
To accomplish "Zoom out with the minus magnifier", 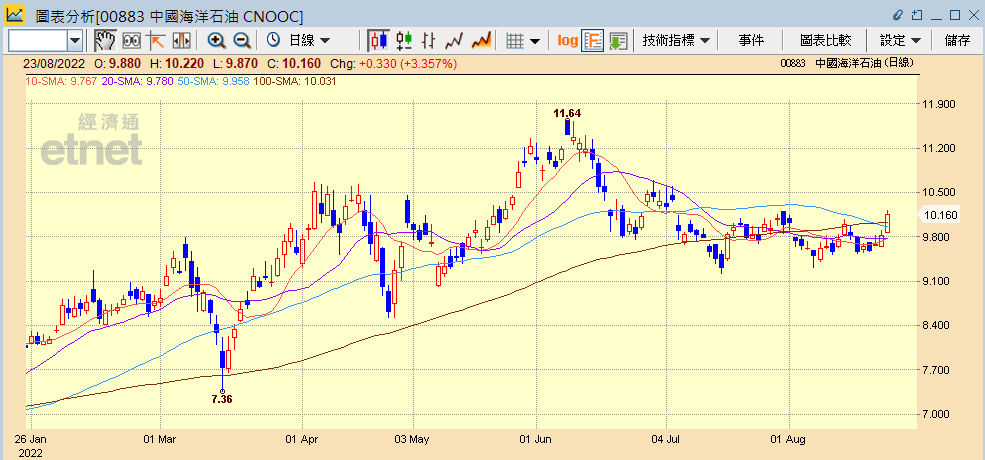I will (x=241, y=41).
